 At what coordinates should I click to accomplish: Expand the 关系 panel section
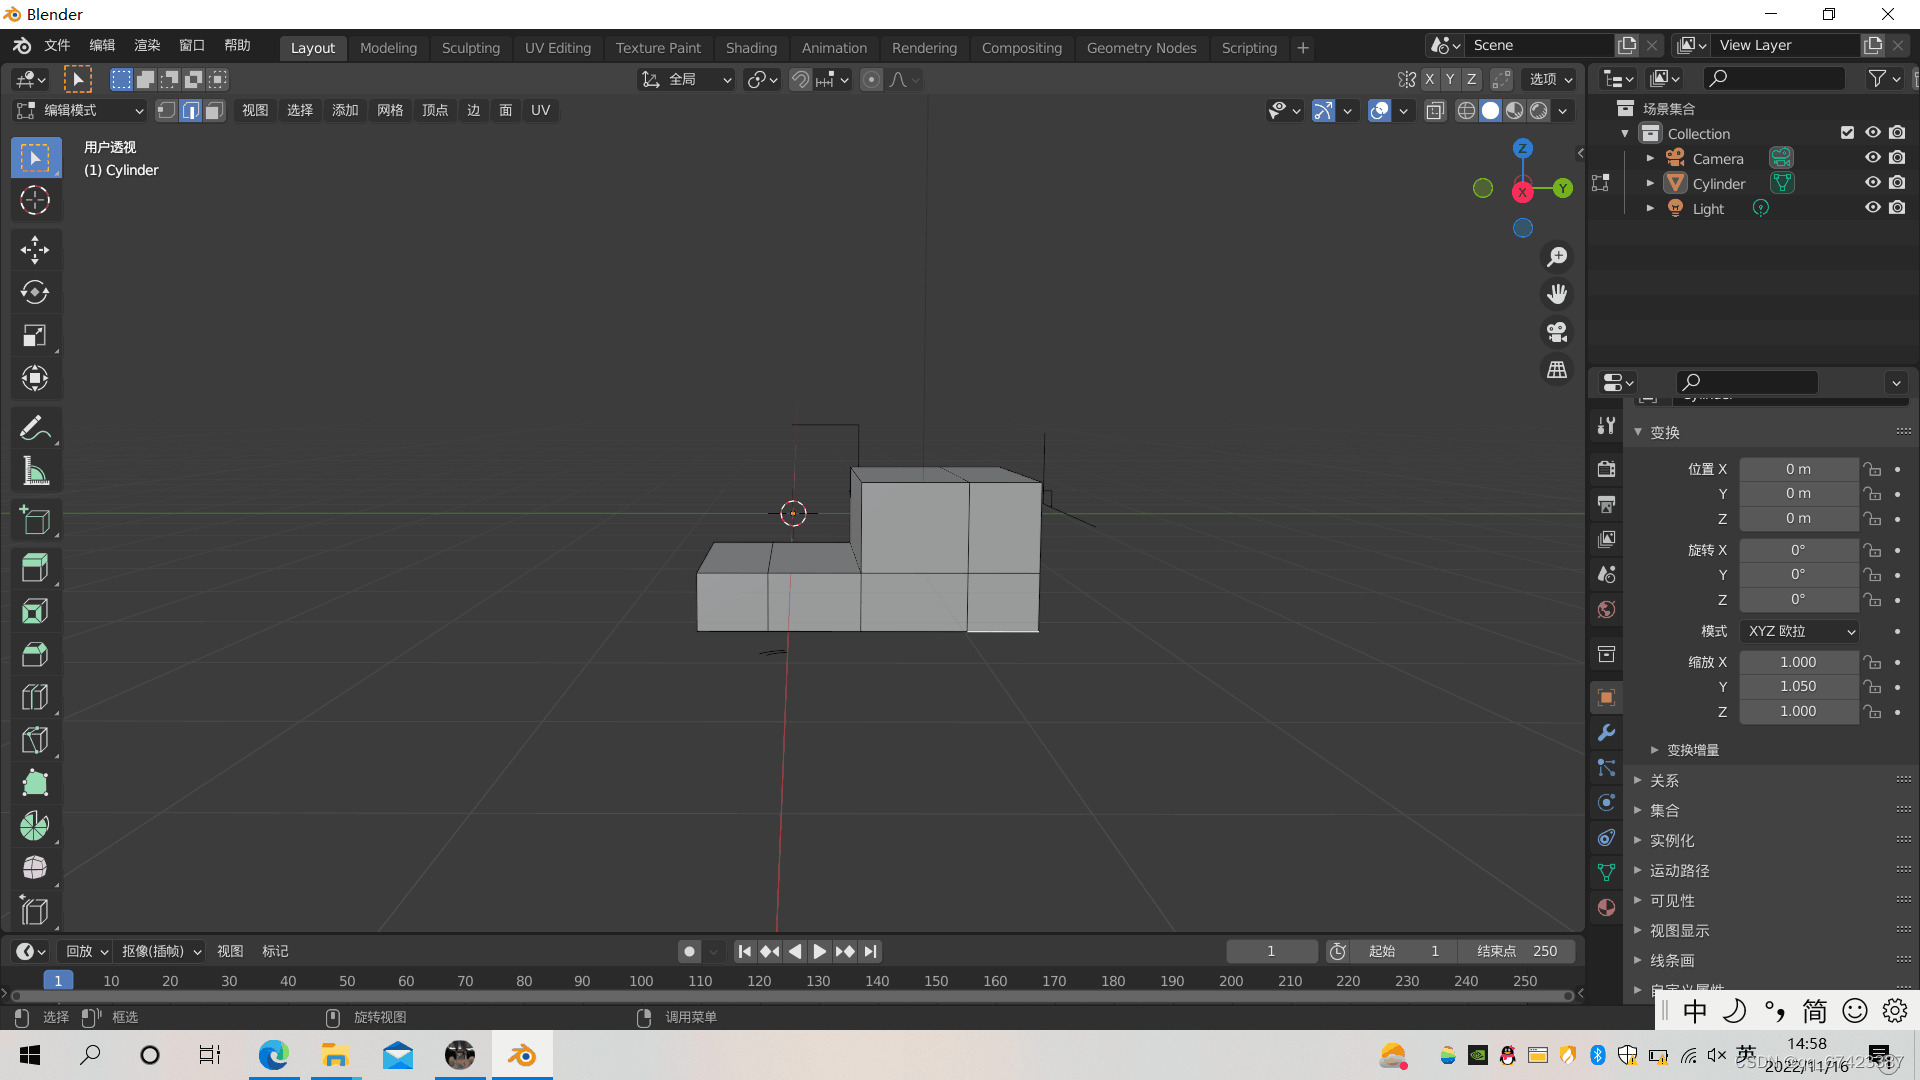1664,780
